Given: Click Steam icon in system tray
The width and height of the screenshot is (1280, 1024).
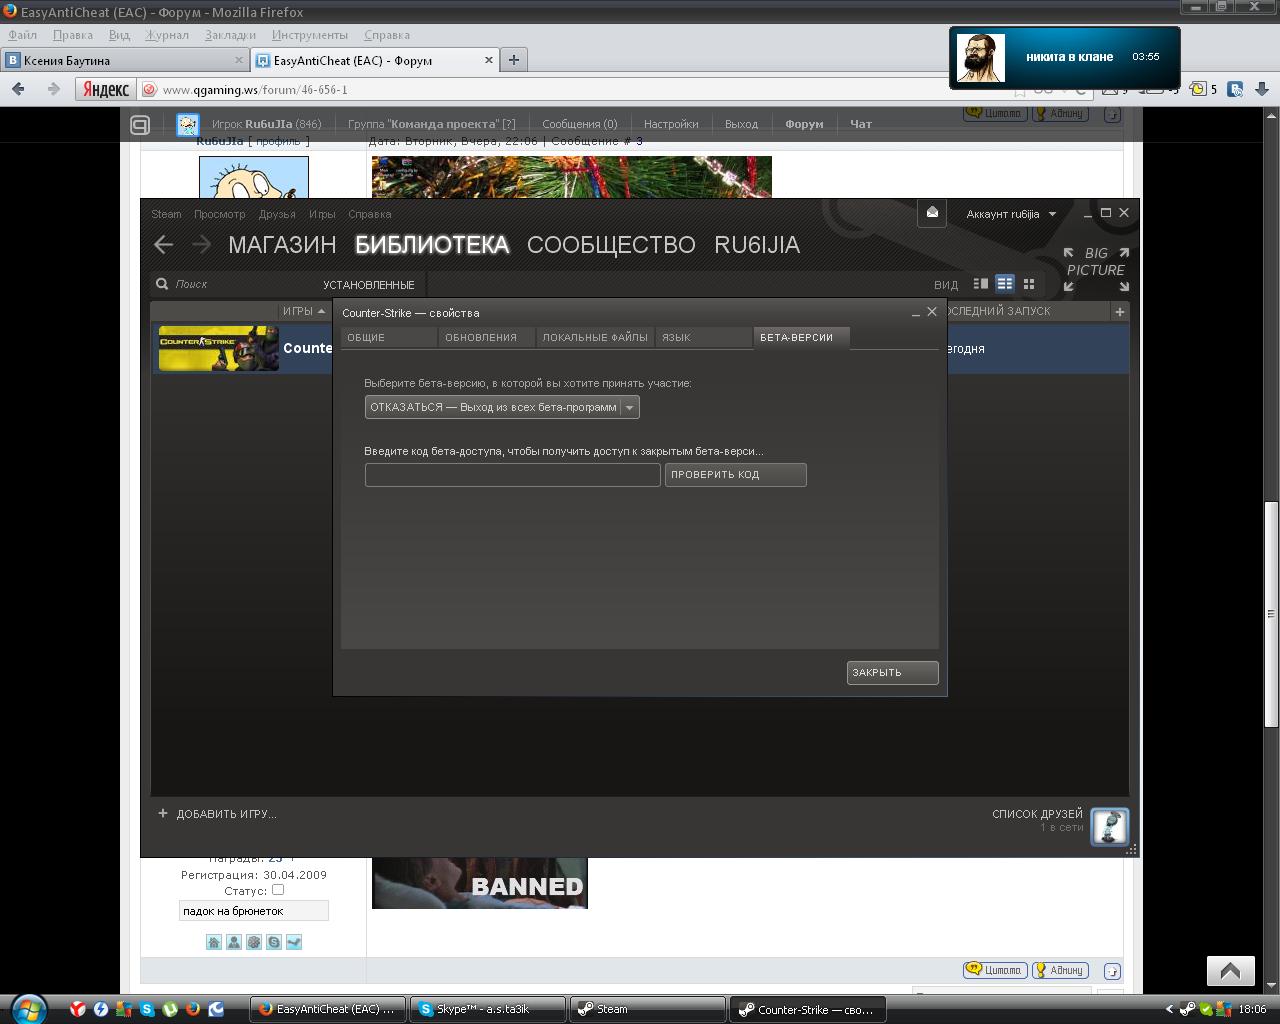Looking at the screenshot, I should coord(1187,1009).
